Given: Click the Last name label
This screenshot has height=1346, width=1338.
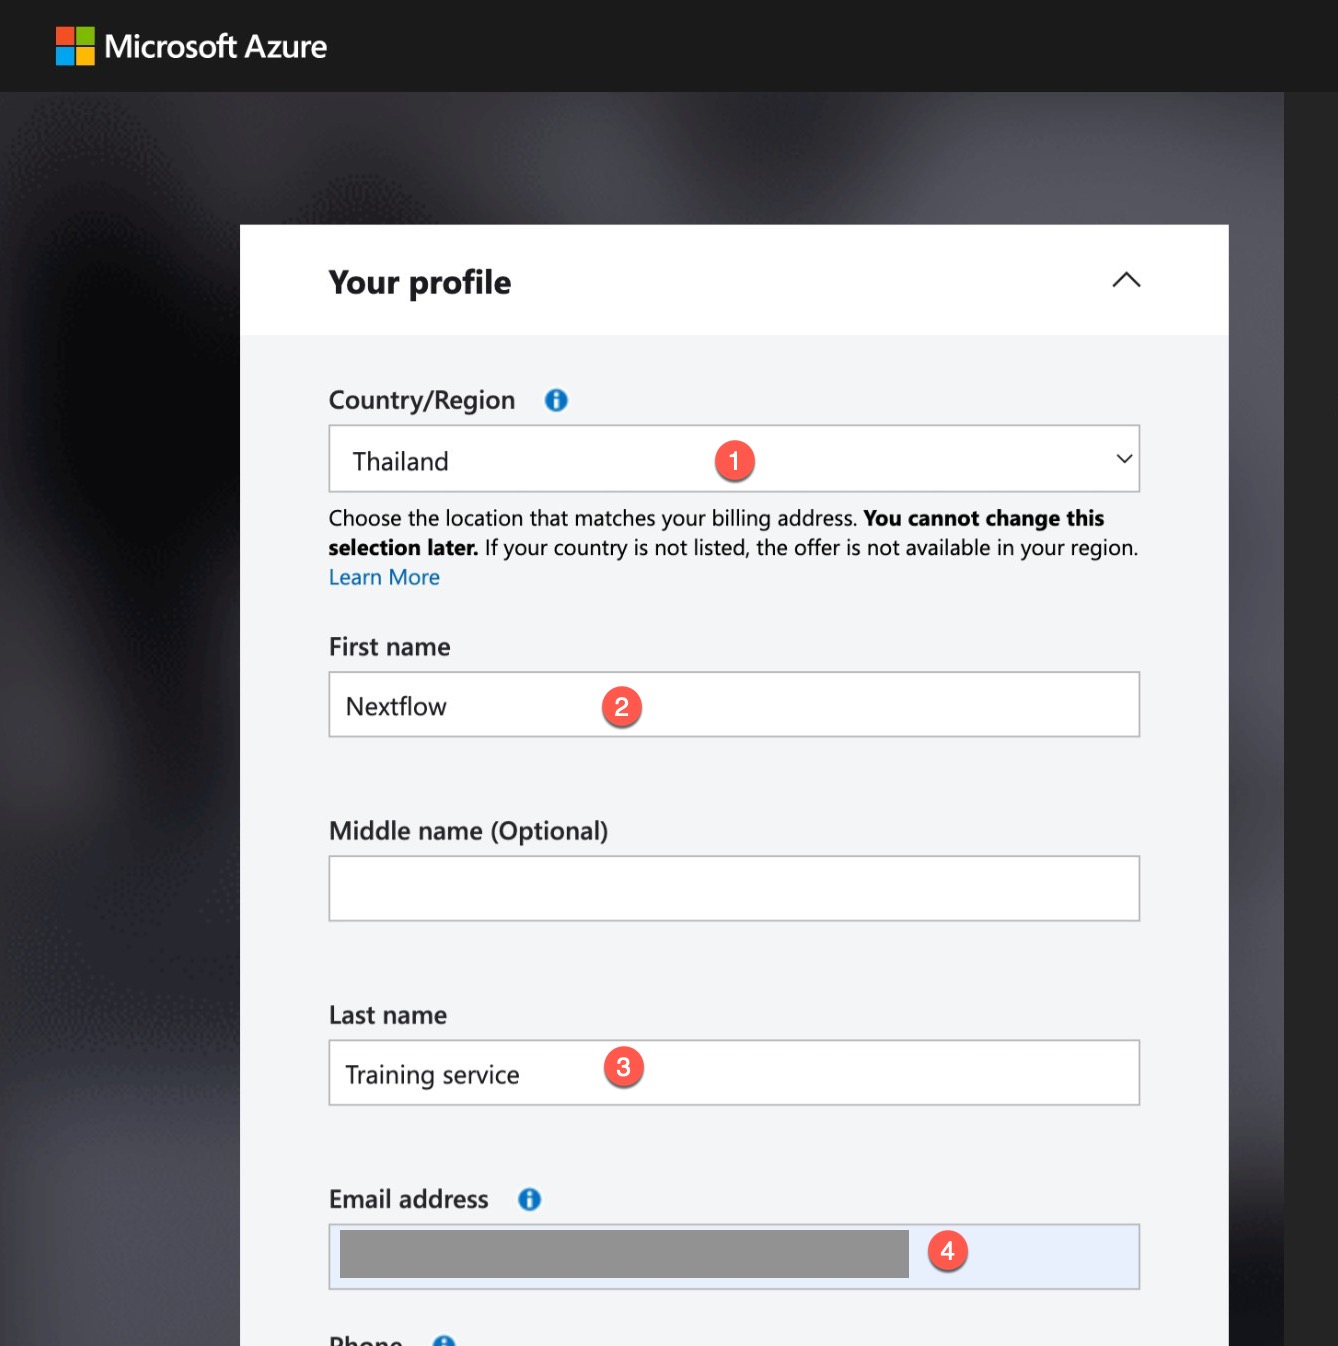Looking at the screenshot, I should tap(388, 1015).
